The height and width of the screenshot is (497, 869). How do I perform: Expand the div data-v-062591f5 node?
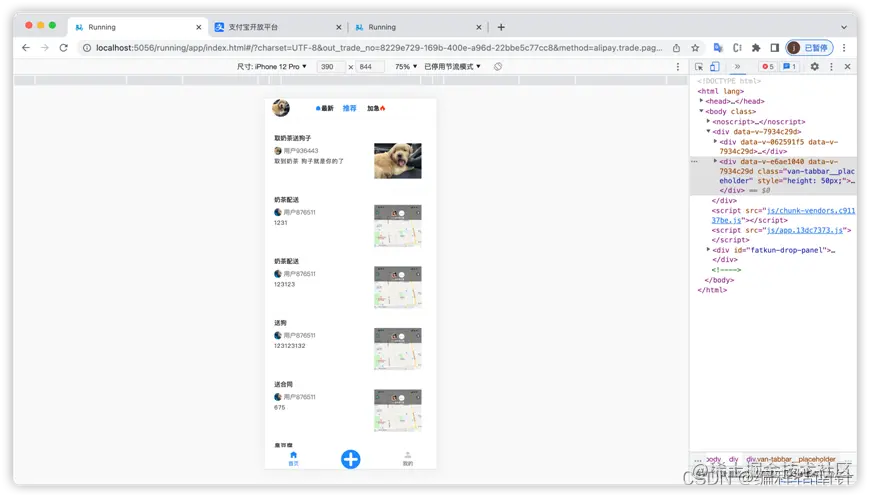715,141
